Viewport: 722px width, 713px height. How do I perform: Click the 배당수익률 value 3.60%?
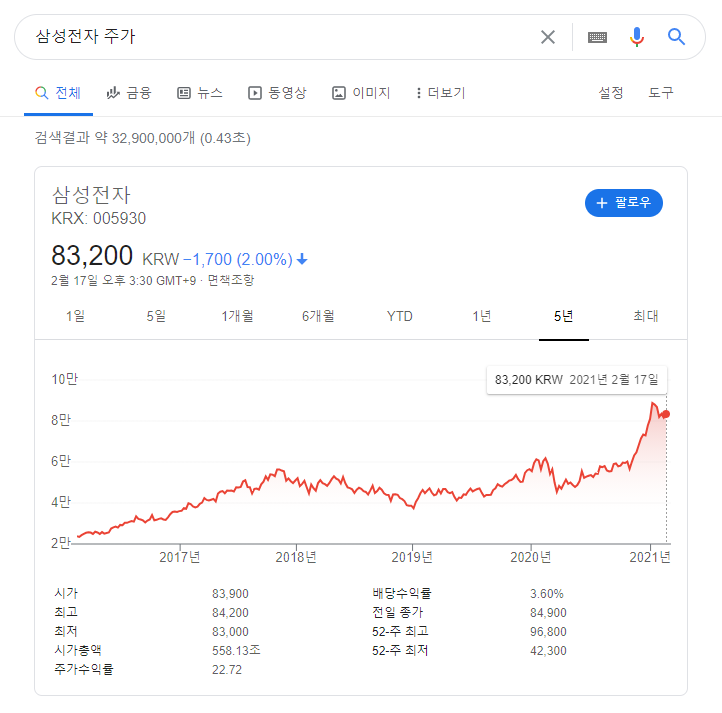pos(547,594)
